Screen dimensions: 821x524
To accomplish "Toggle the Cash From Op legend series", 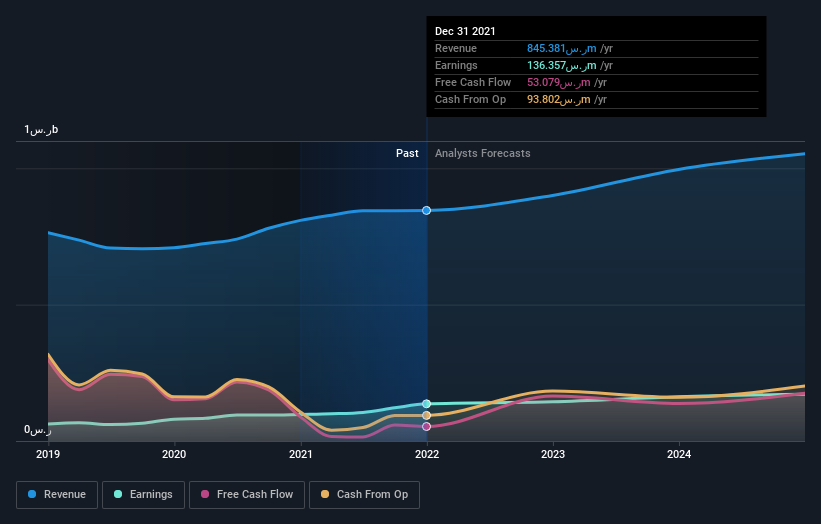I will 364,495.
